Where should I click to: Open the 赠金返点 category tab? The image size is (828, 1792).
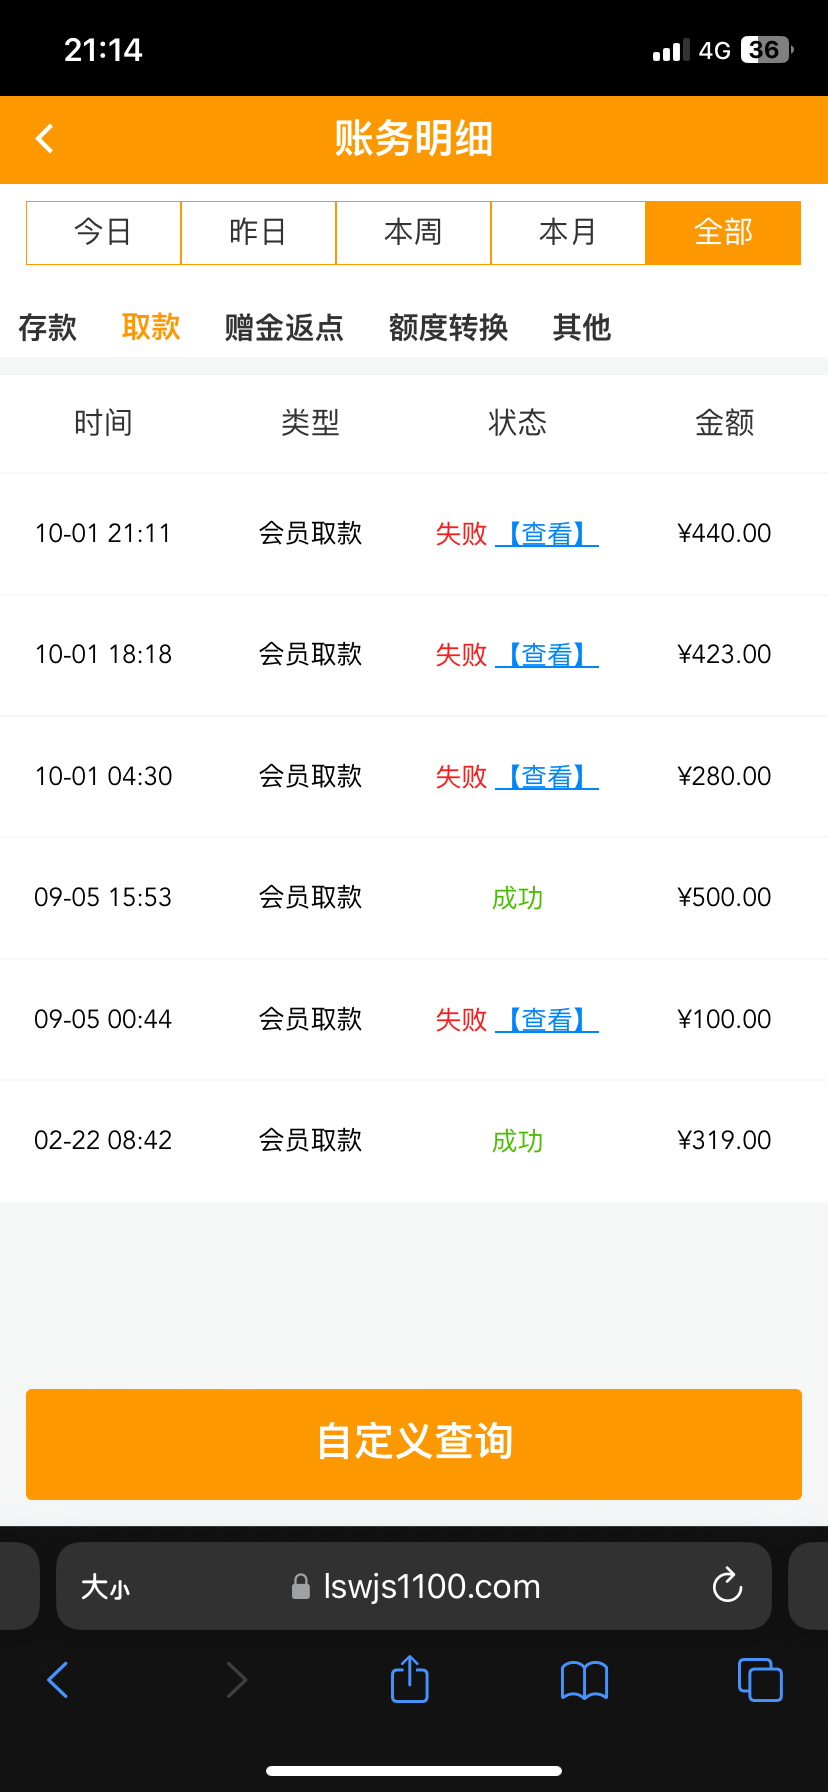tap(284, 327)
